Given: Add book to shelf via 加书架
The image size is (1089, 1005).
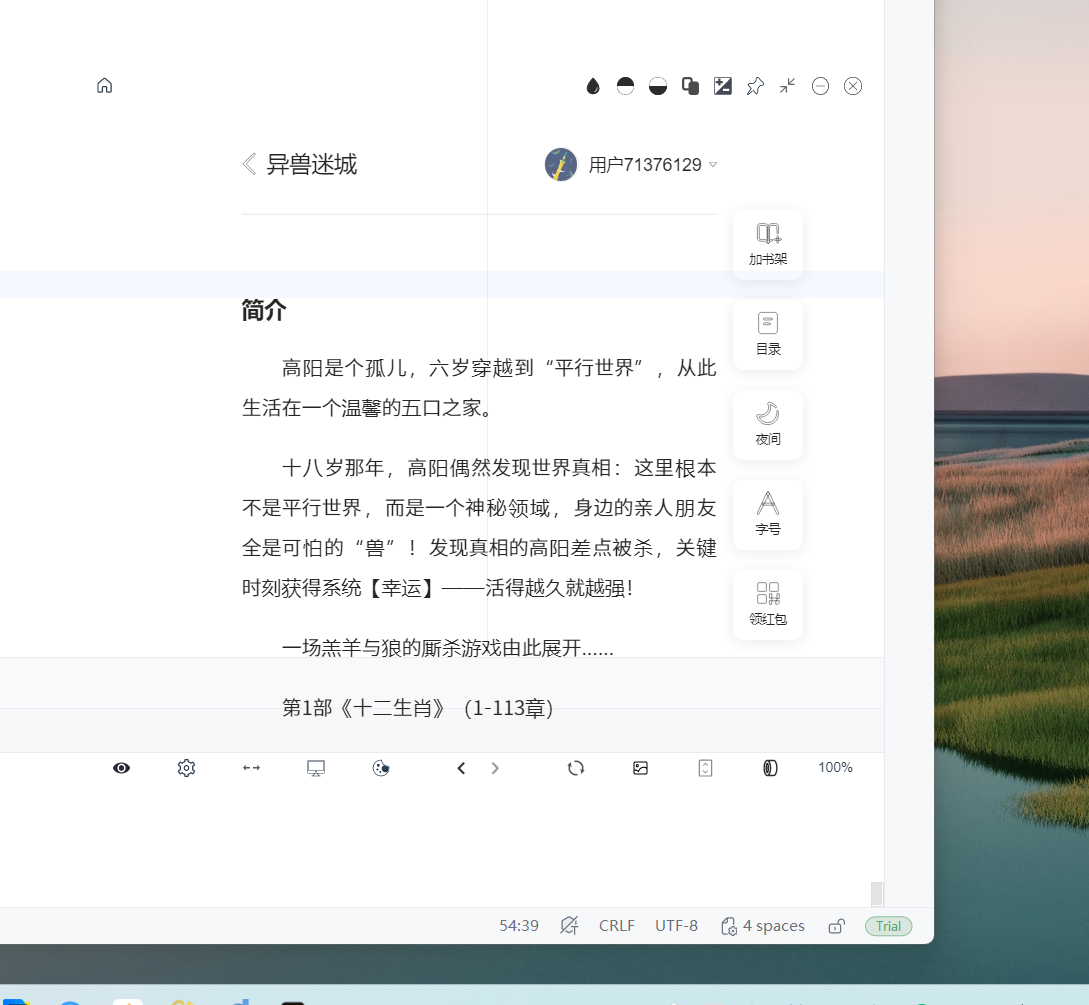Looking at the screenshot, I should coord(767,244).
